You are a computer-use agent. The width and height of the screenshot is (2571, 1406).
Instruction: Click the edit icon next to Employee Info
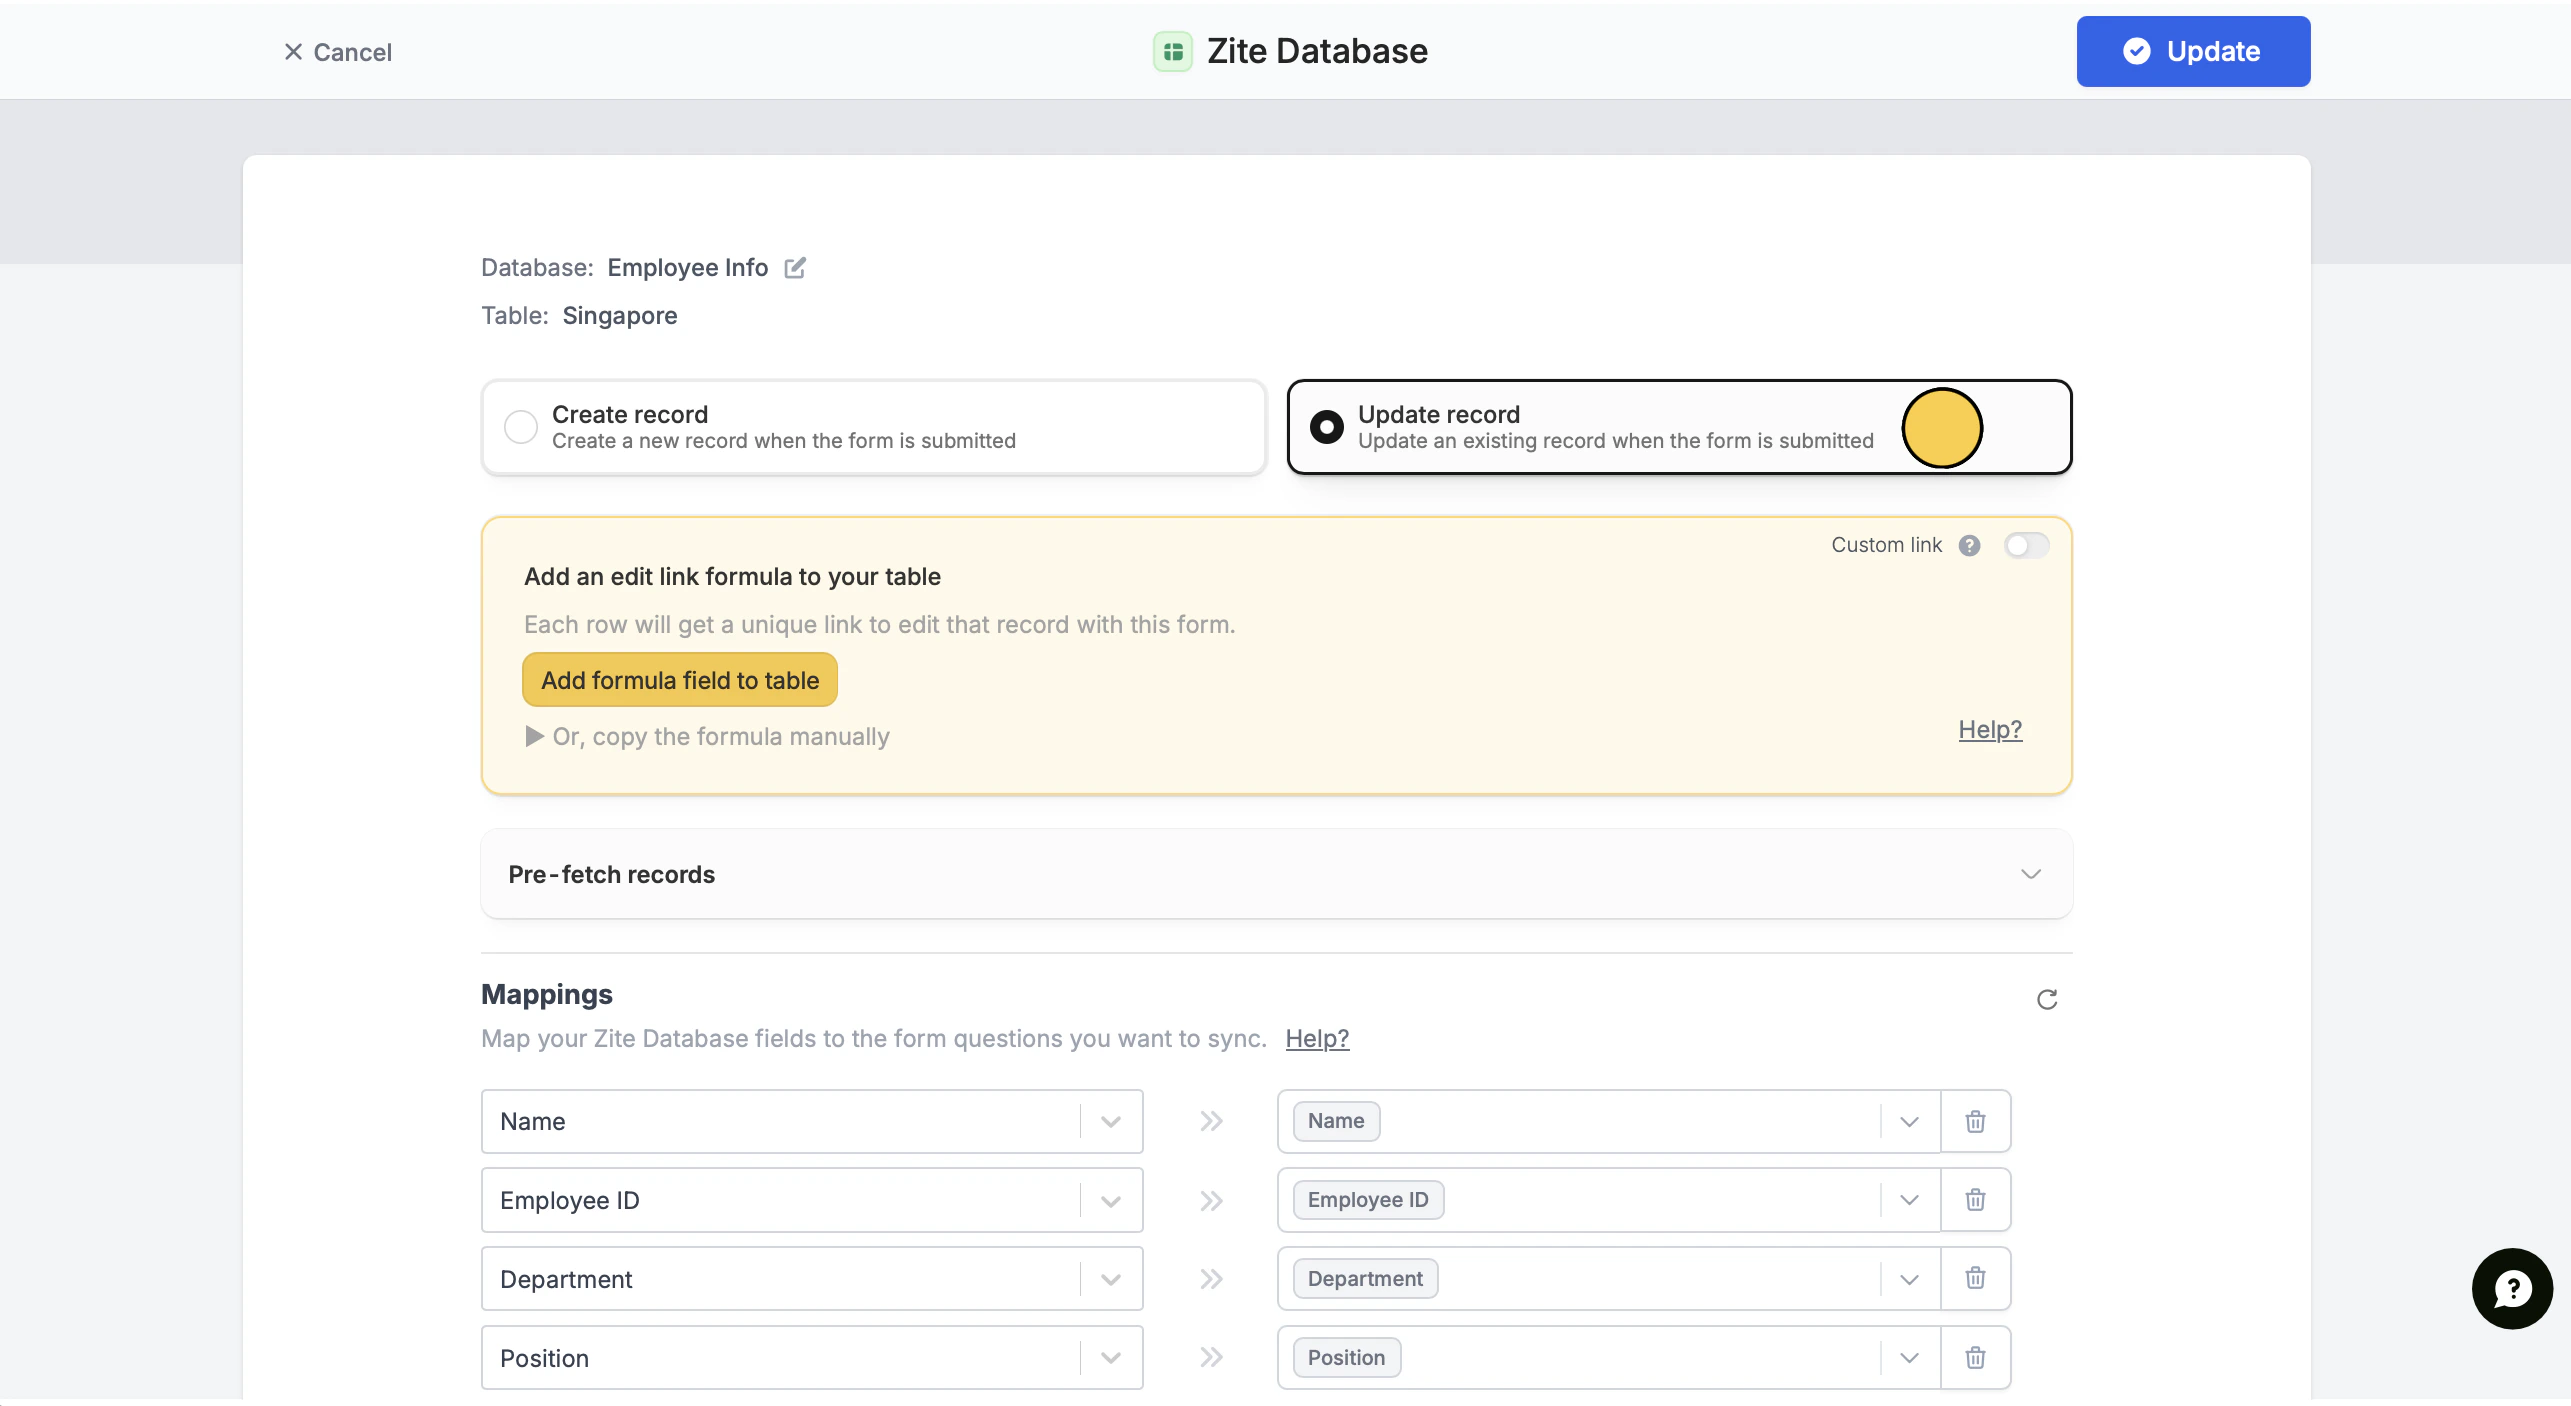point(795,268)
